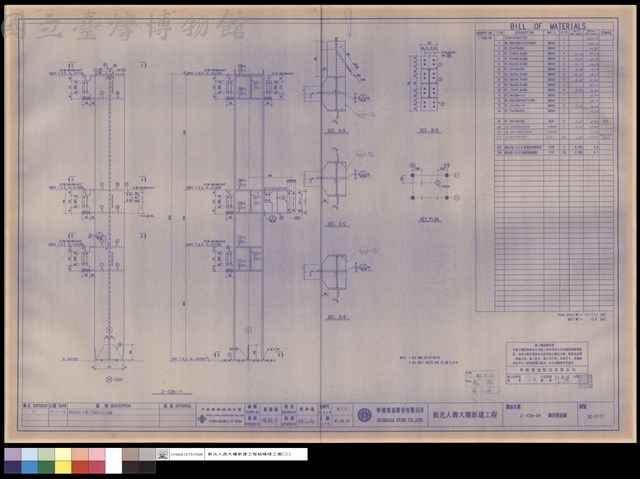Click the SC-2177 drawing number field
Screen dimensions: 640x479
click(595, 417)
